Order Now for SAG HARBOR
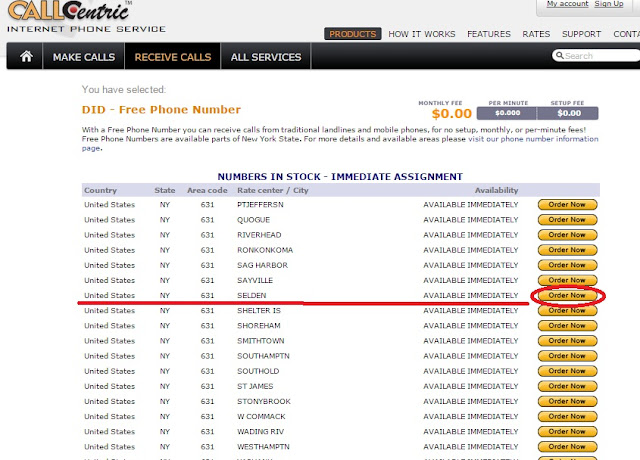This screenshot has width=640, height=460. (567, 265)
